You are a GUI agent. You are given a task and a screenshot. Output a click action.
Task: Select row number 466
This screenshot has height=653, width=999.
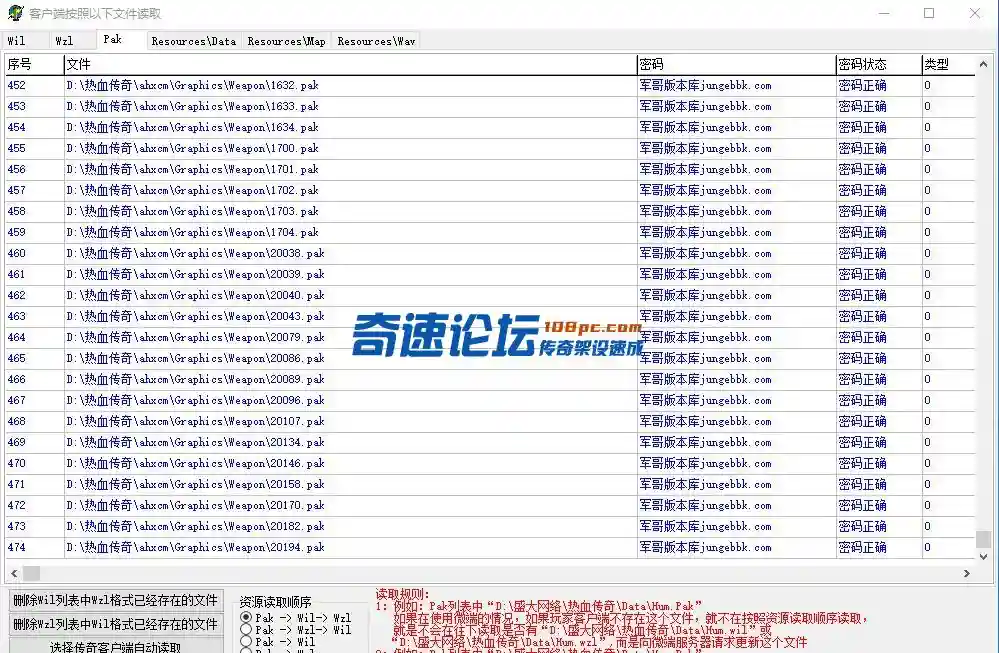[17, 380]
